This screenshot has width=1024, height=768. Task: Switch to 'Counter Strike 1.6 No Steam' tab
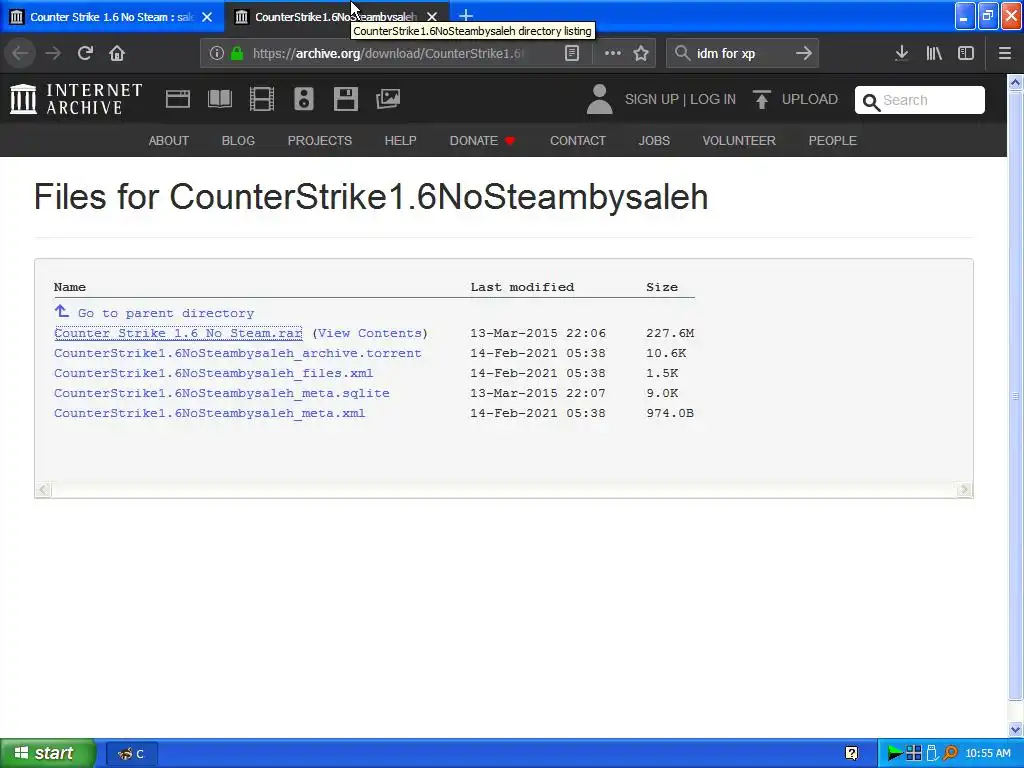click(112, 17)
